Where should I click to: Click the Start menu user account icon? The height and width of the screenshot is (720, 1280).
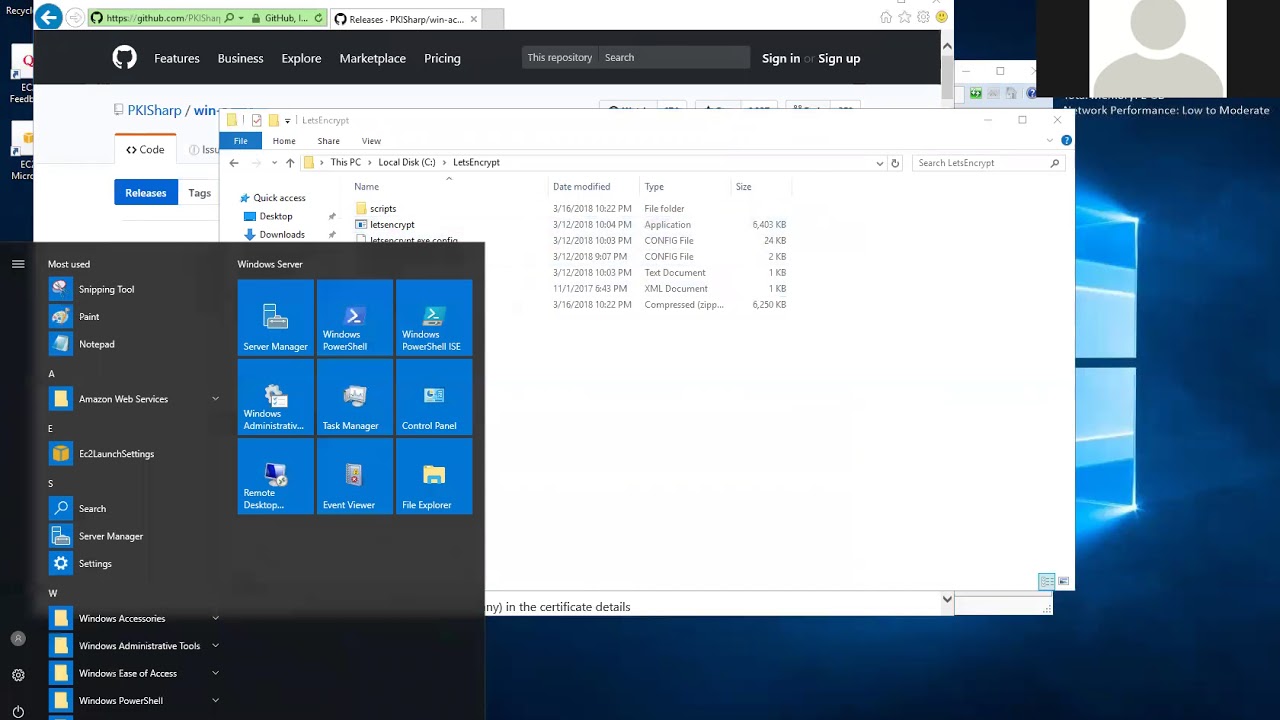18,638
